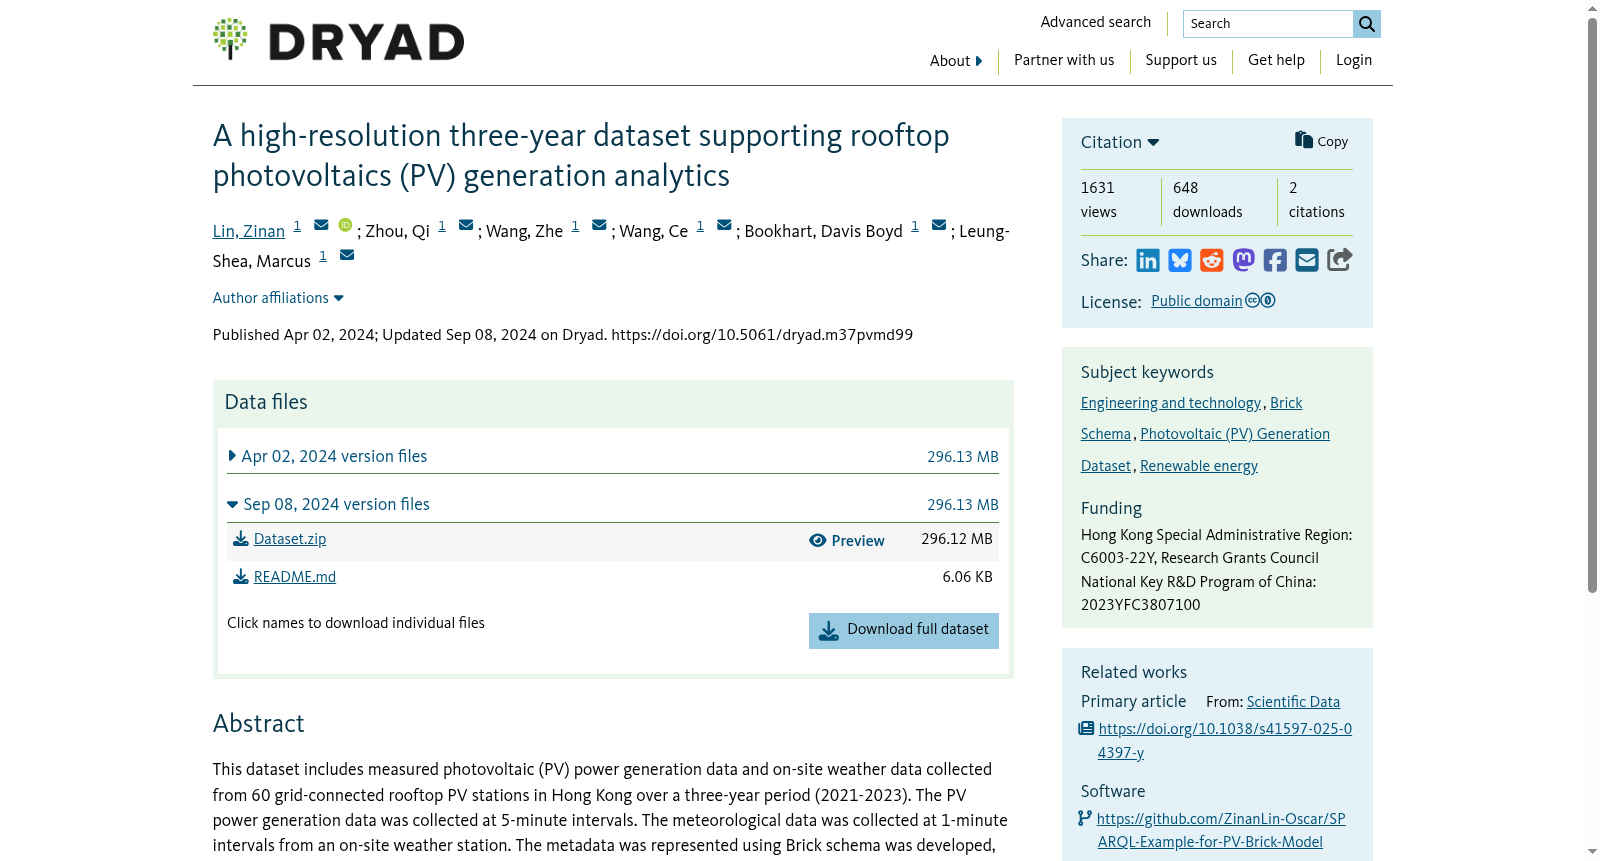Share dataset on Reddit

(x=1212, y=261)
